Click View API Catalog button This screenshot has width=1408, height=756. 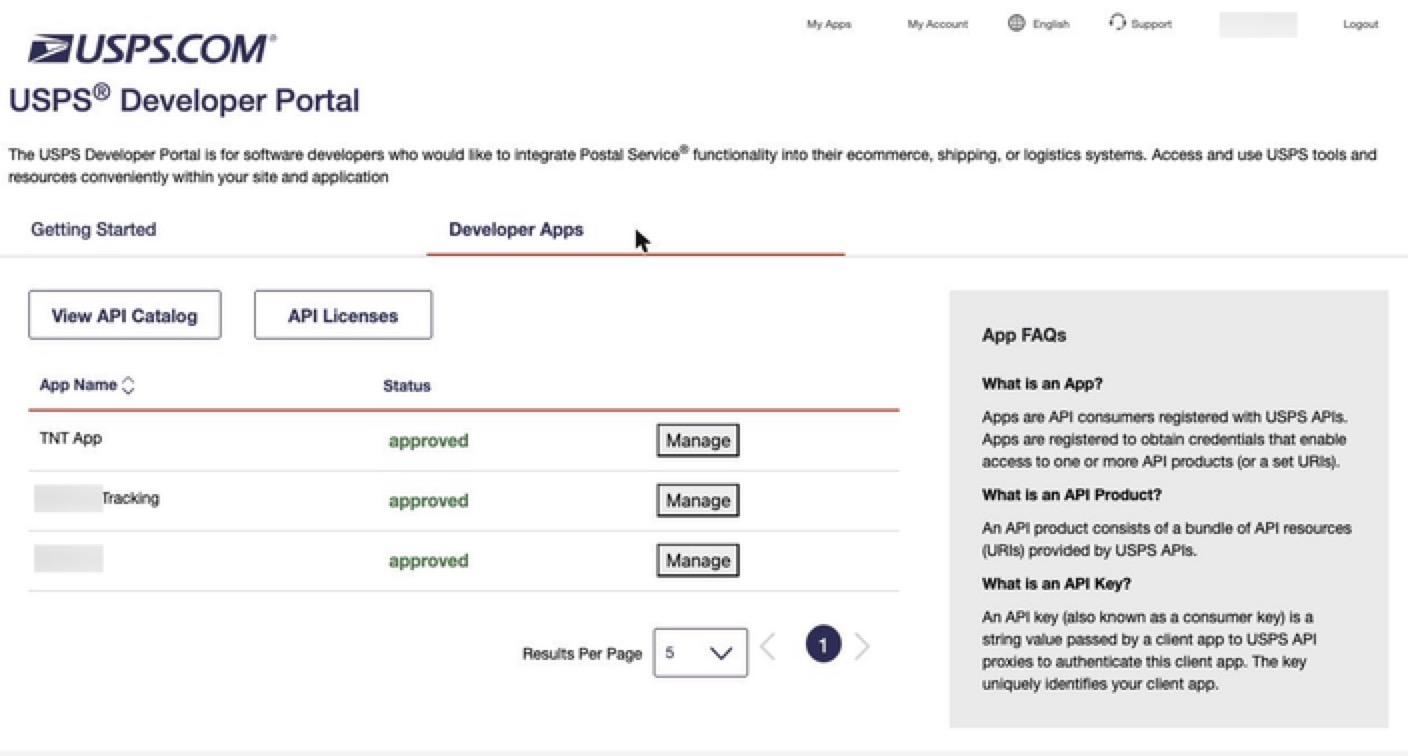coord(125,316)
